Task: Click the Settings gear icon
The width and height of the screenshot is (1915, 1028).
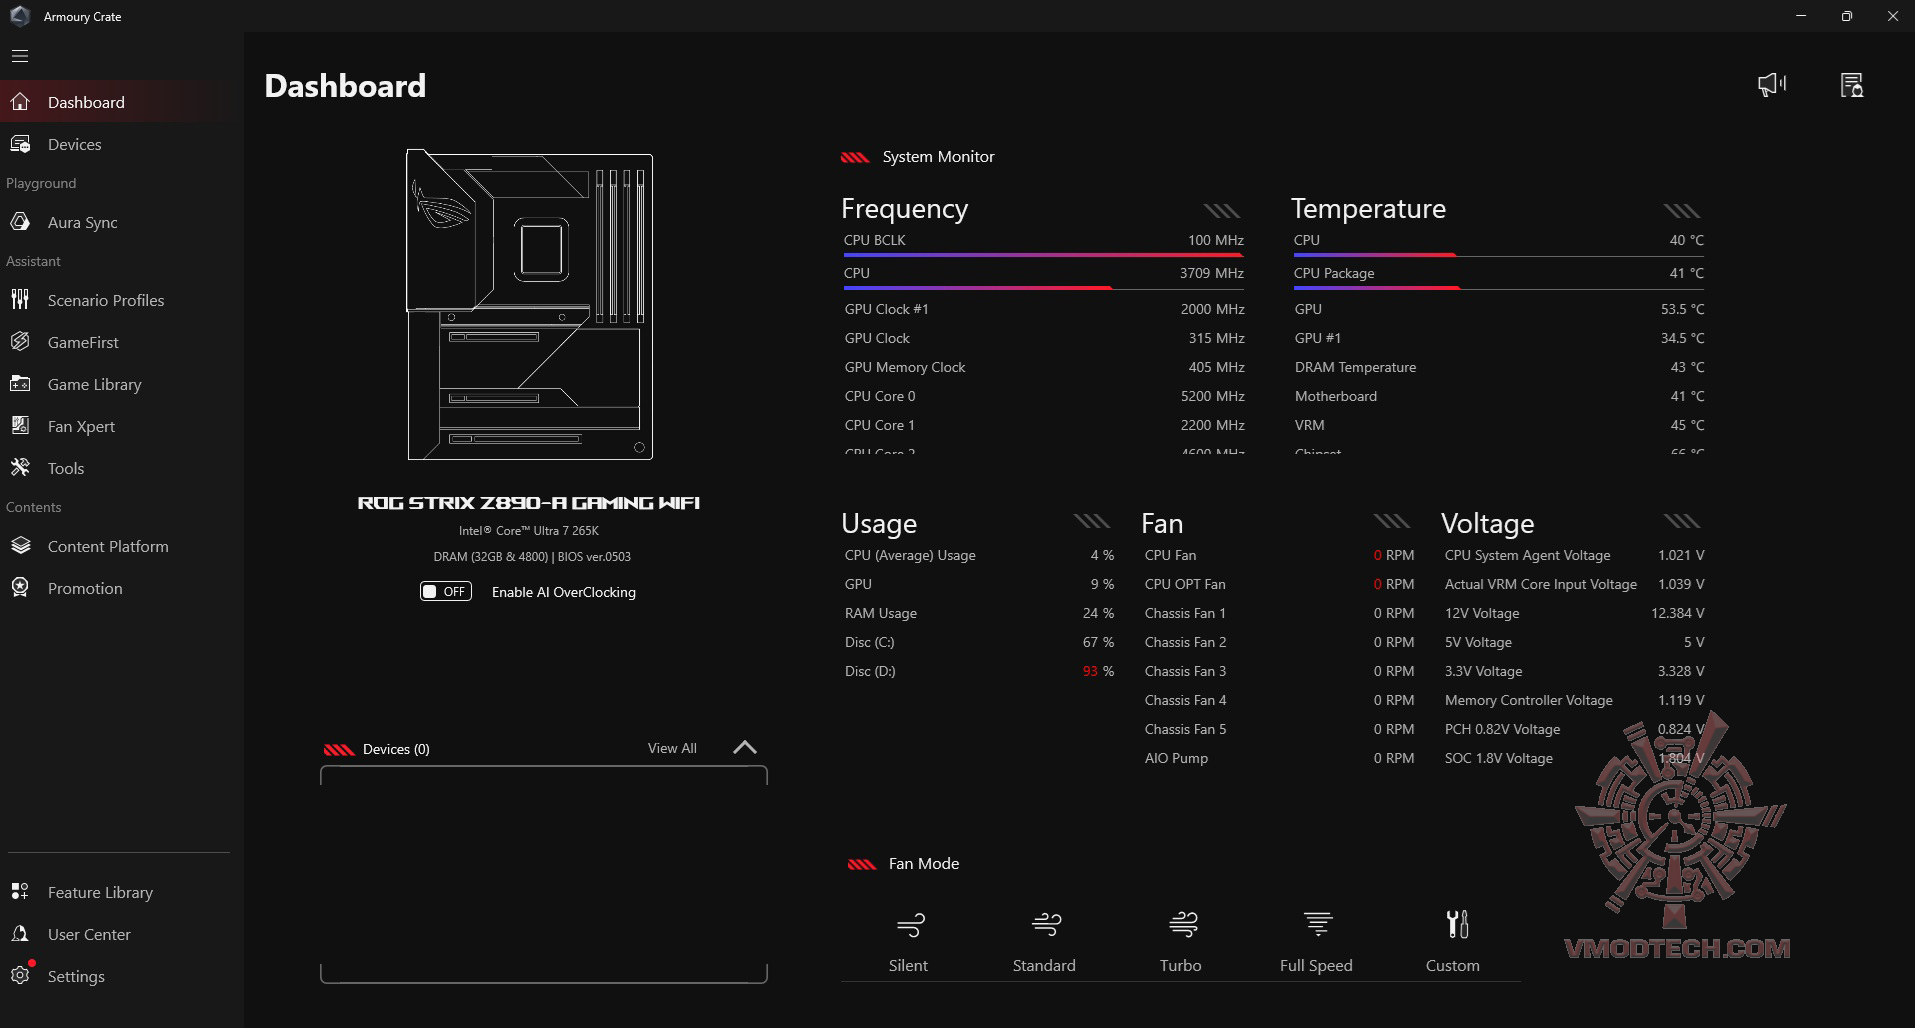Action: (x=20, y=976)
